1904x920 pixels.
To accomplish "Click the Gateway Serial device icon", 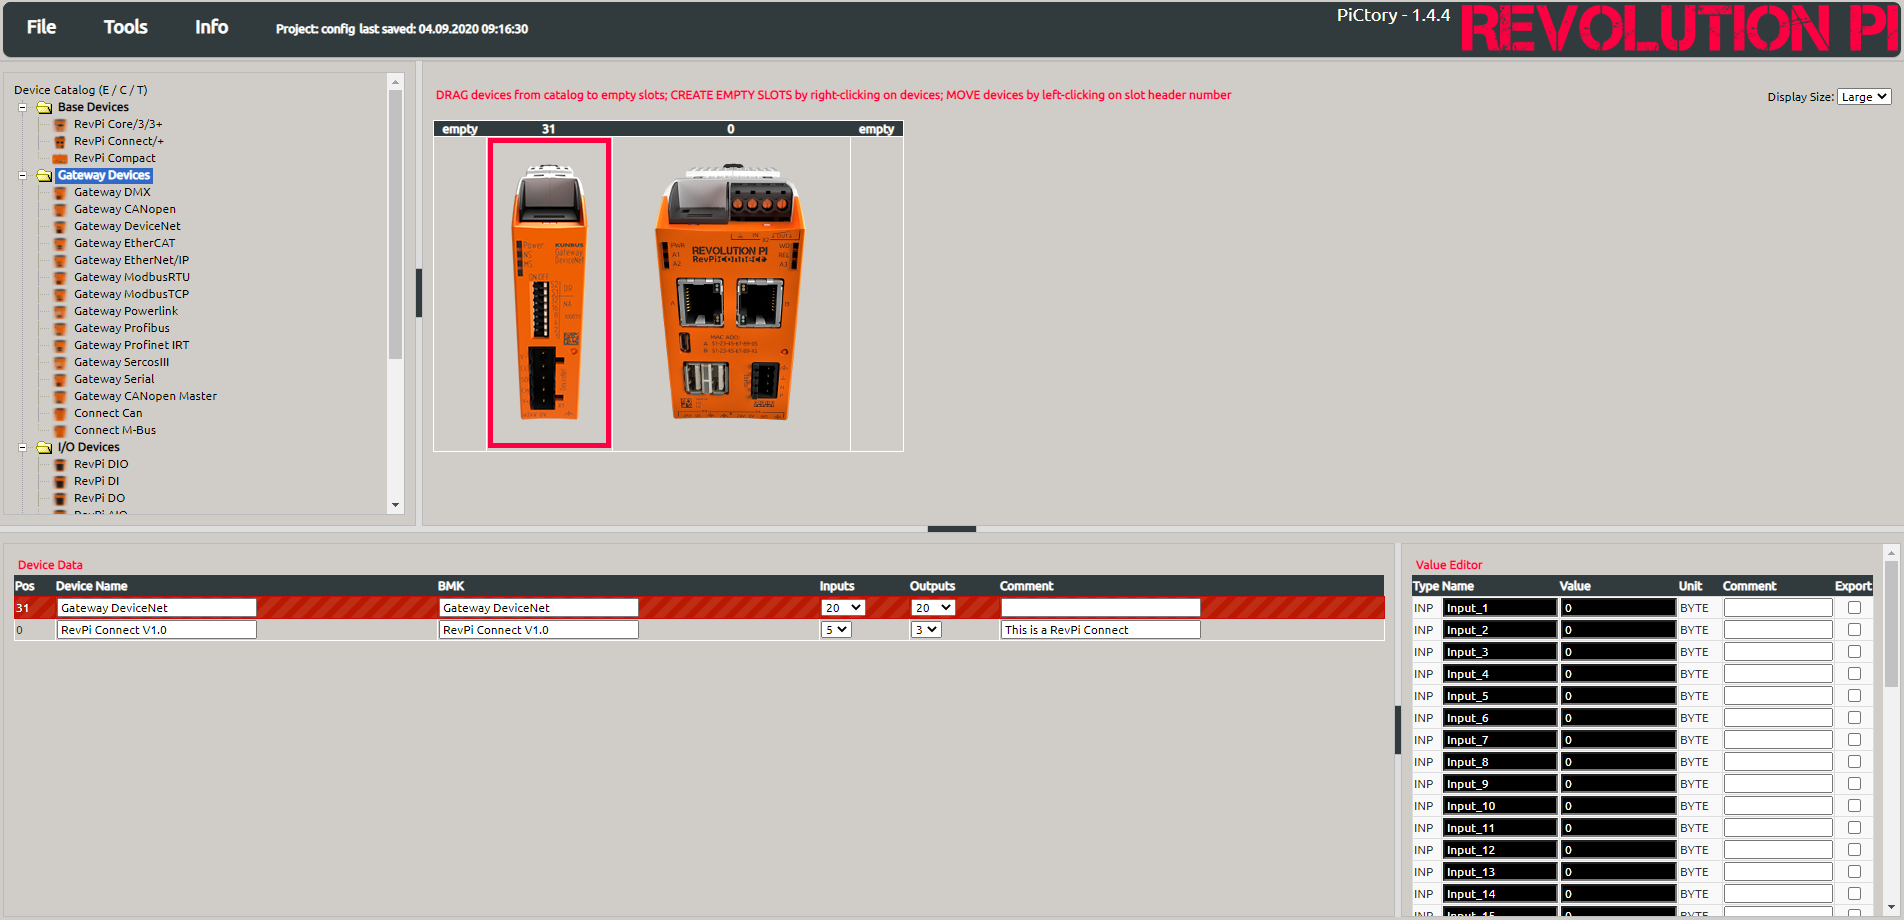I will [60, 379].
